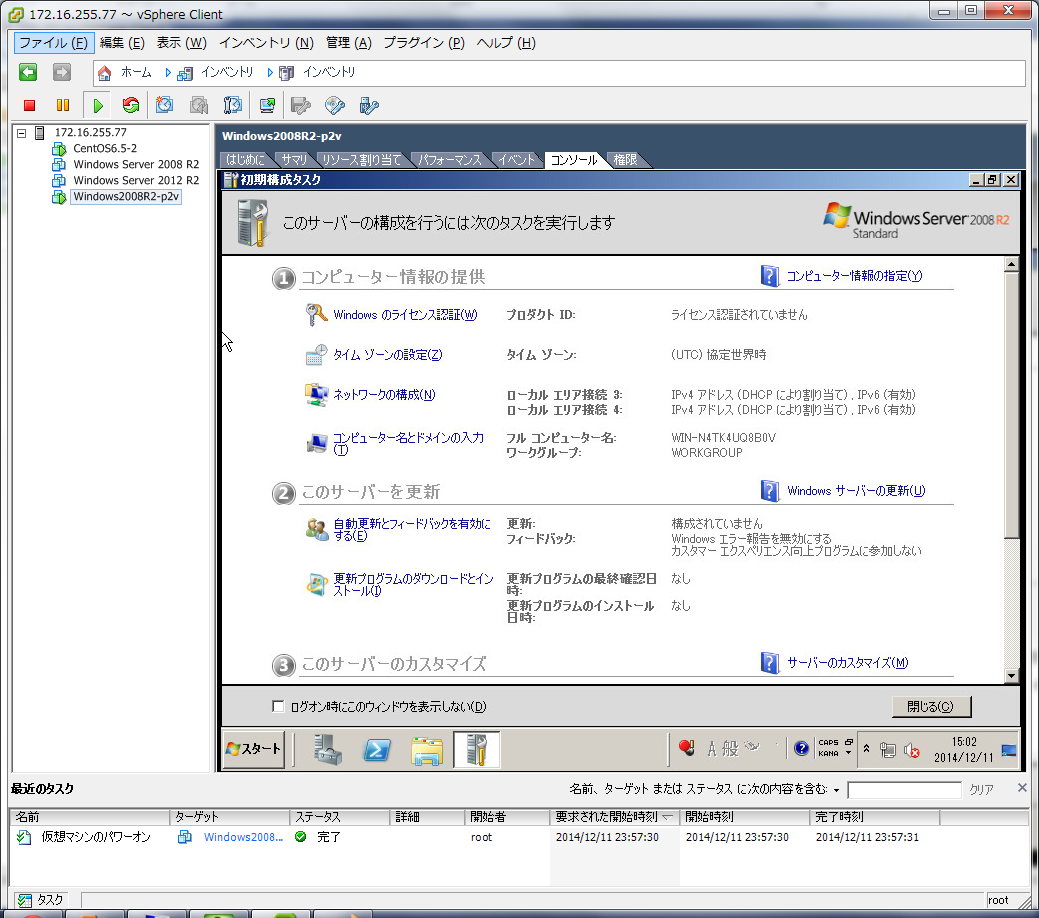Open Windows Explorer from the guest taskbar
The image size is (1039, 918).
(427, 750)
